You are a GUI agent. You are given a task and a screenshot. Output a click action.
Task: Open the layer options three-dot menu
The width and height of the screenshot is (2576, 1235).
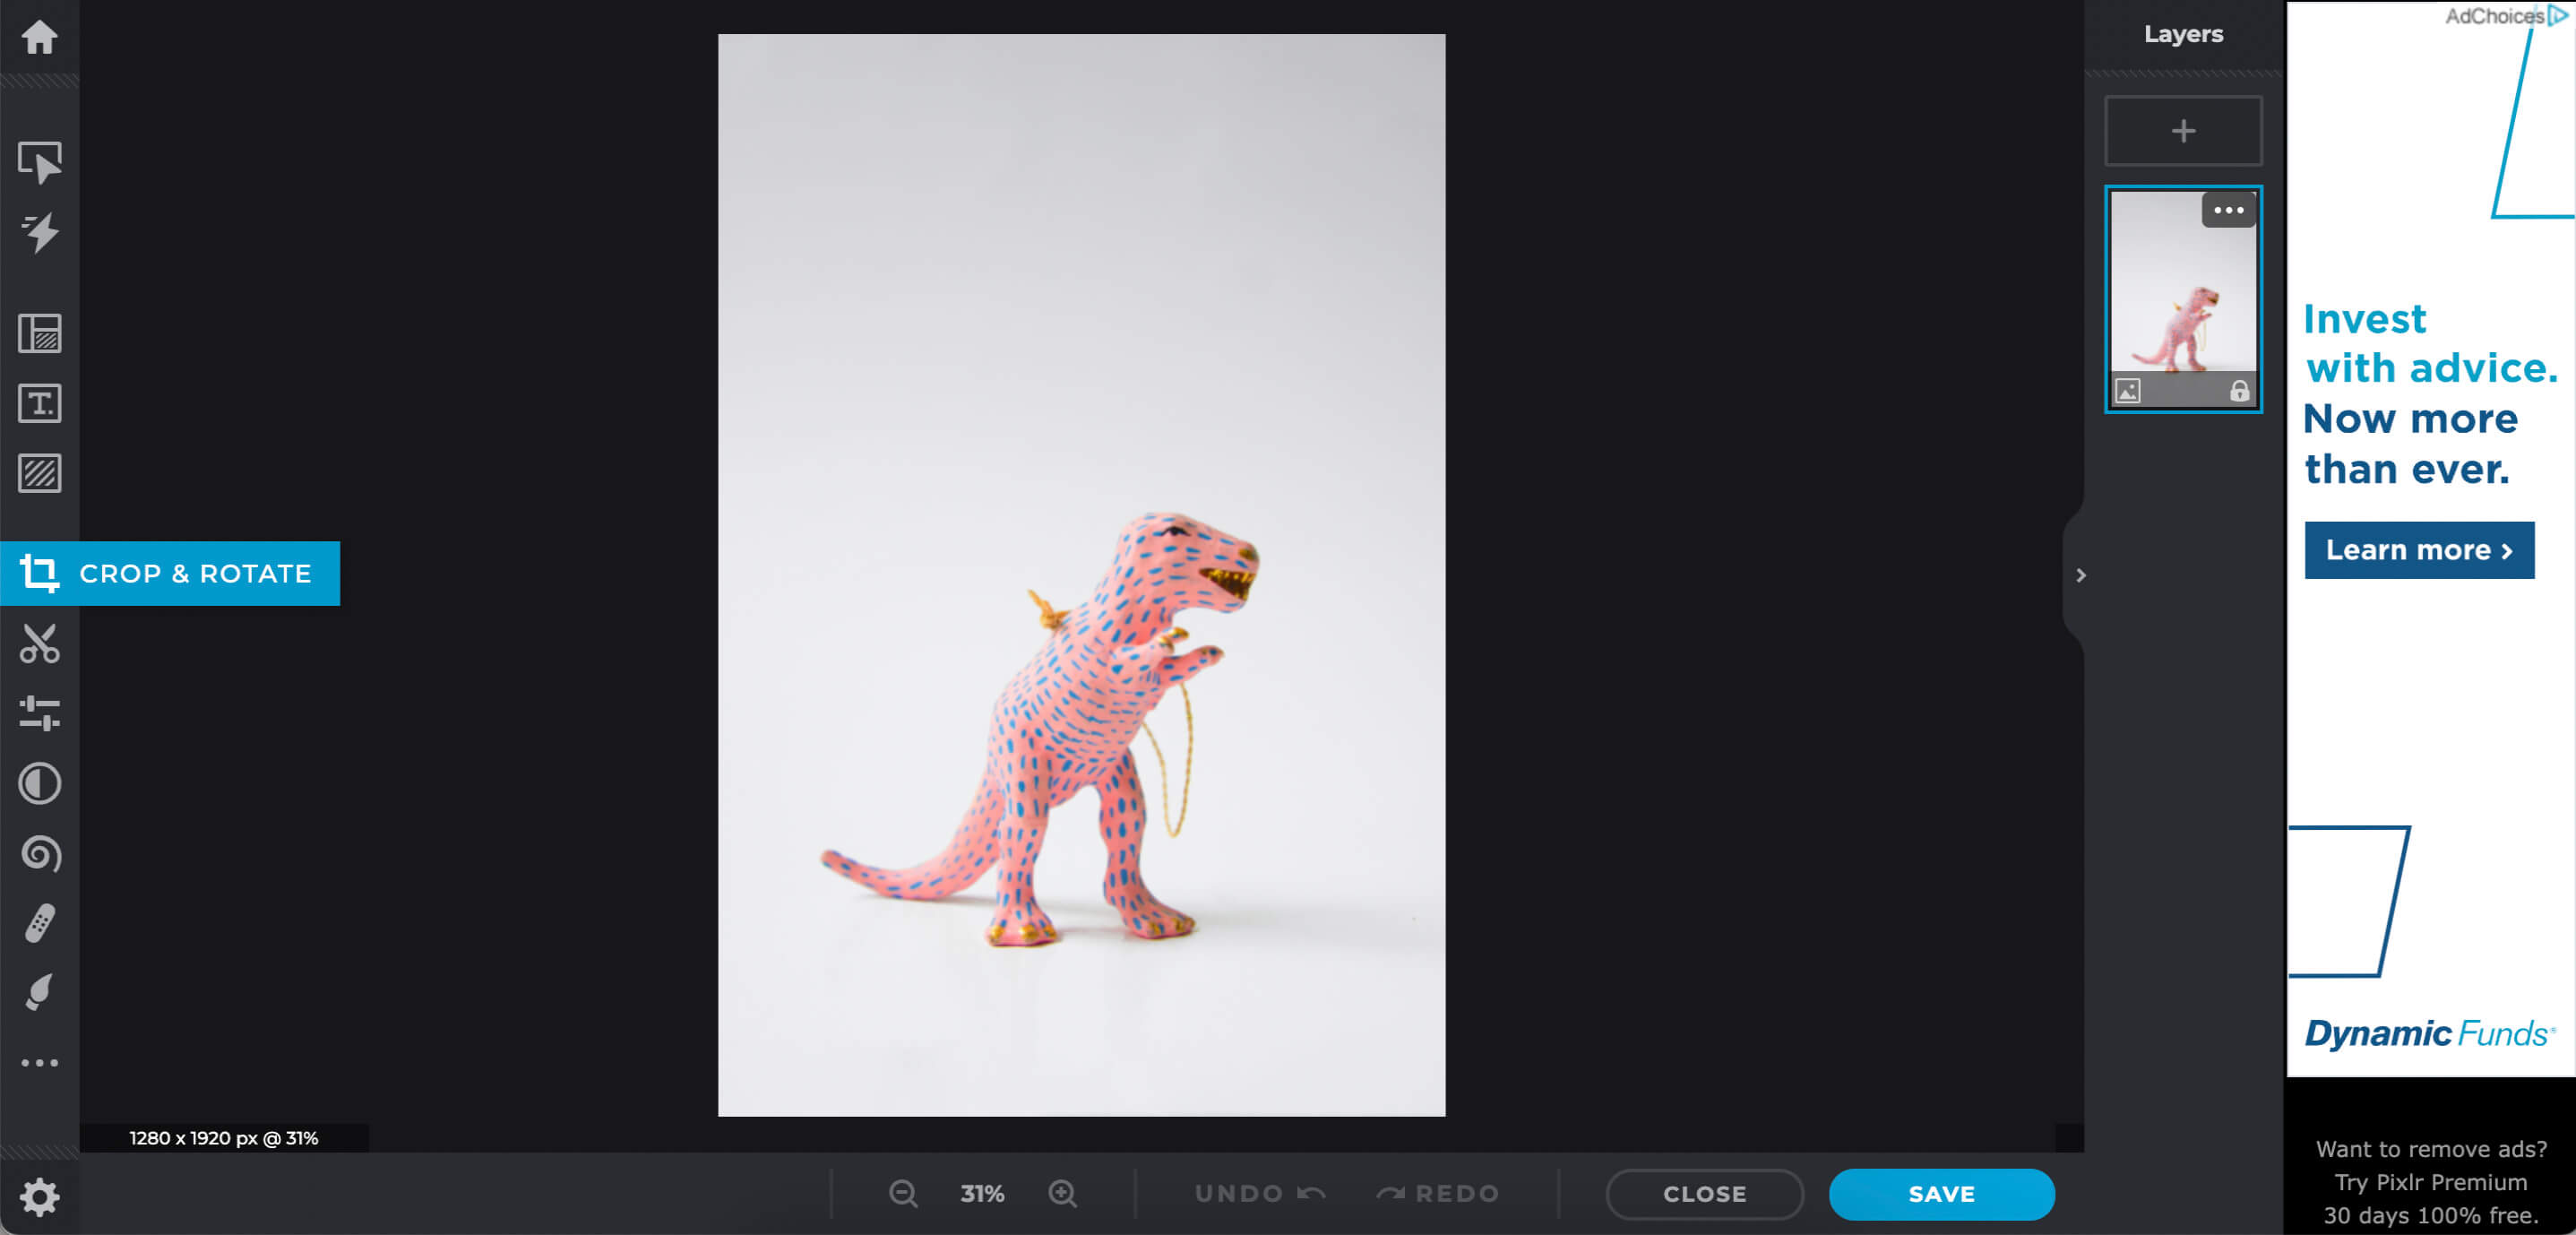2228,210
